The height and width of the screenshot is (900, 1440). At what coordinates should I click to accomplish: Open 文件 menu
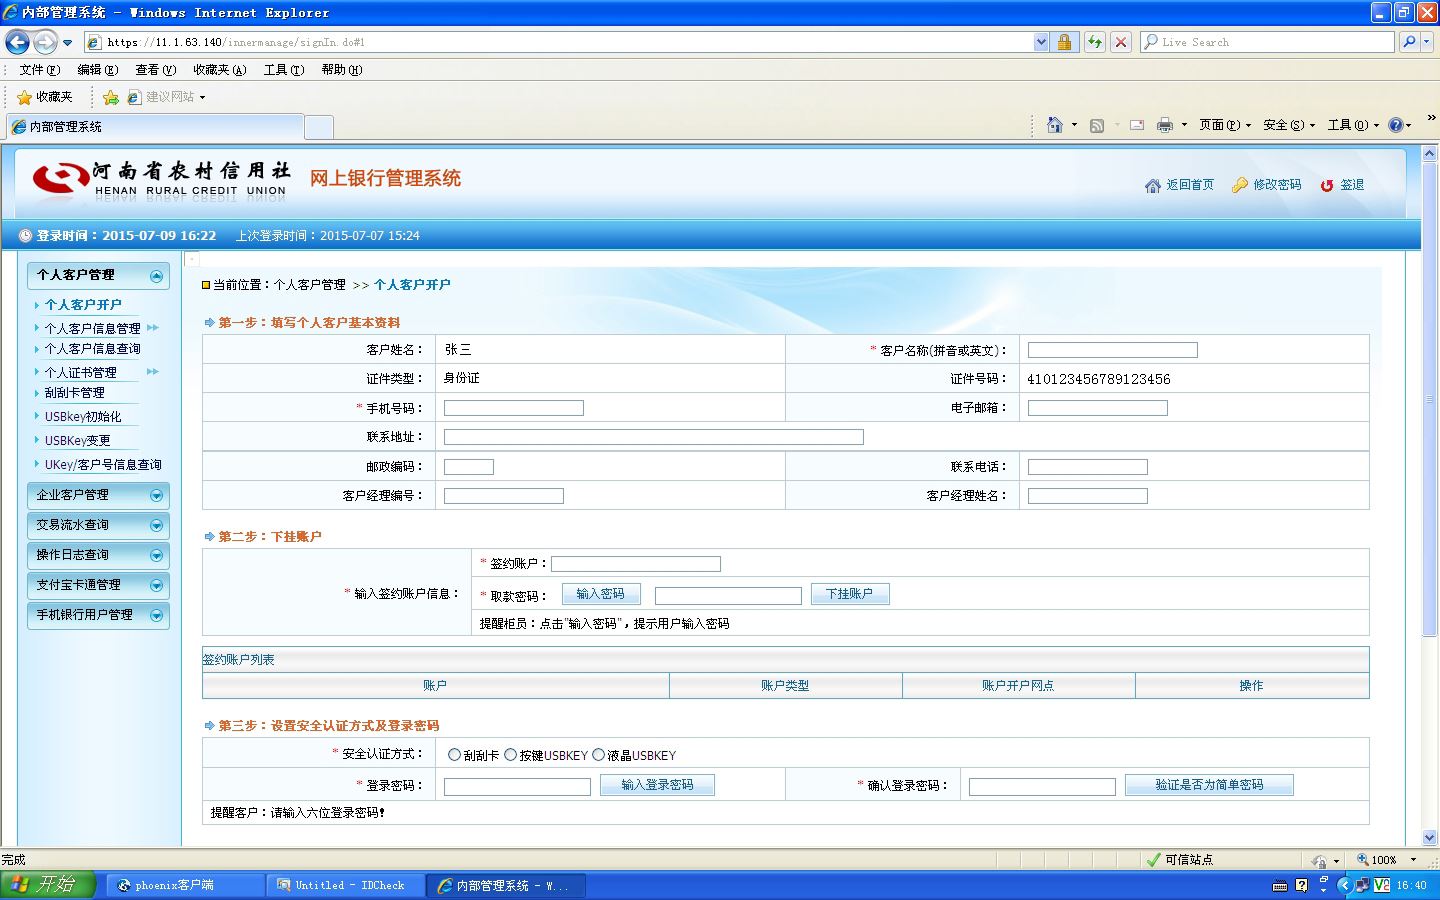point(40,70)
